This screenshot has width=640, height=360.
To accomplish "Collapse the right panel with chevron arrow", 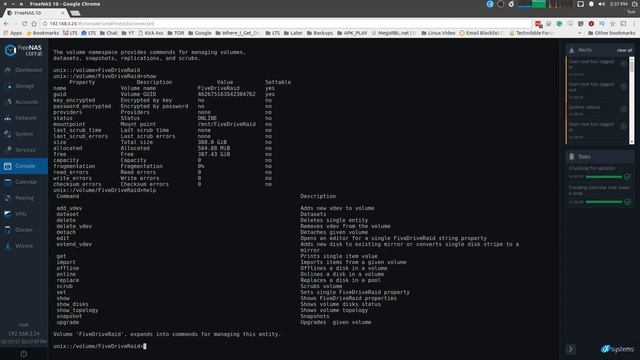I will tap(571, 349).
